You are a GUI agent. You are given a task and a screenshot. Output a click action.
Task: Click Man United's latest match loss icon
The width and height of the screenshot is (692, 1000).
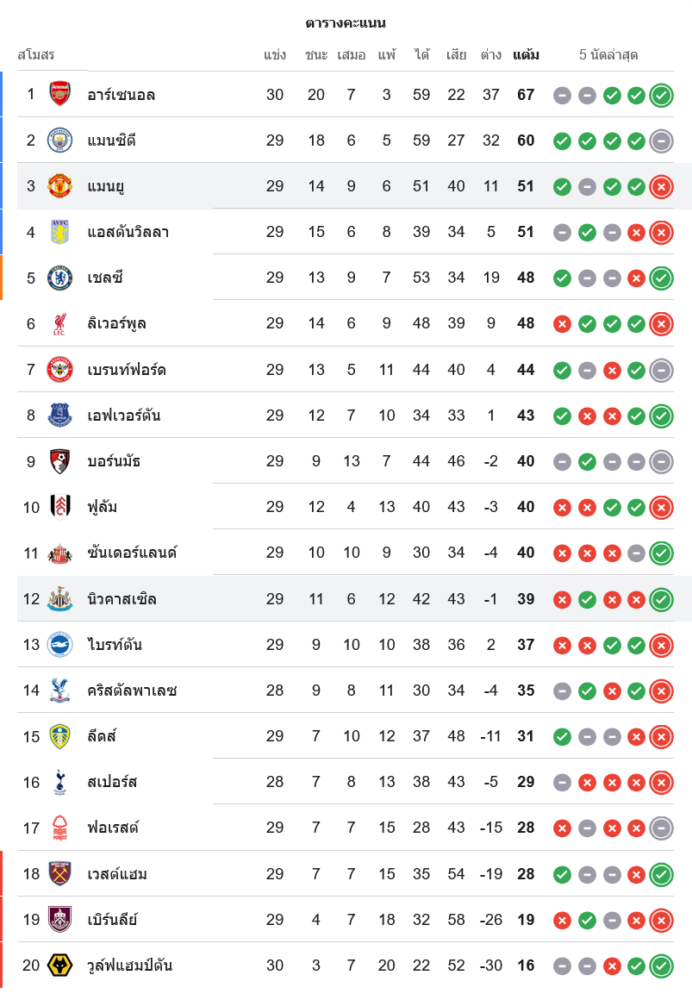pos(660,187)
